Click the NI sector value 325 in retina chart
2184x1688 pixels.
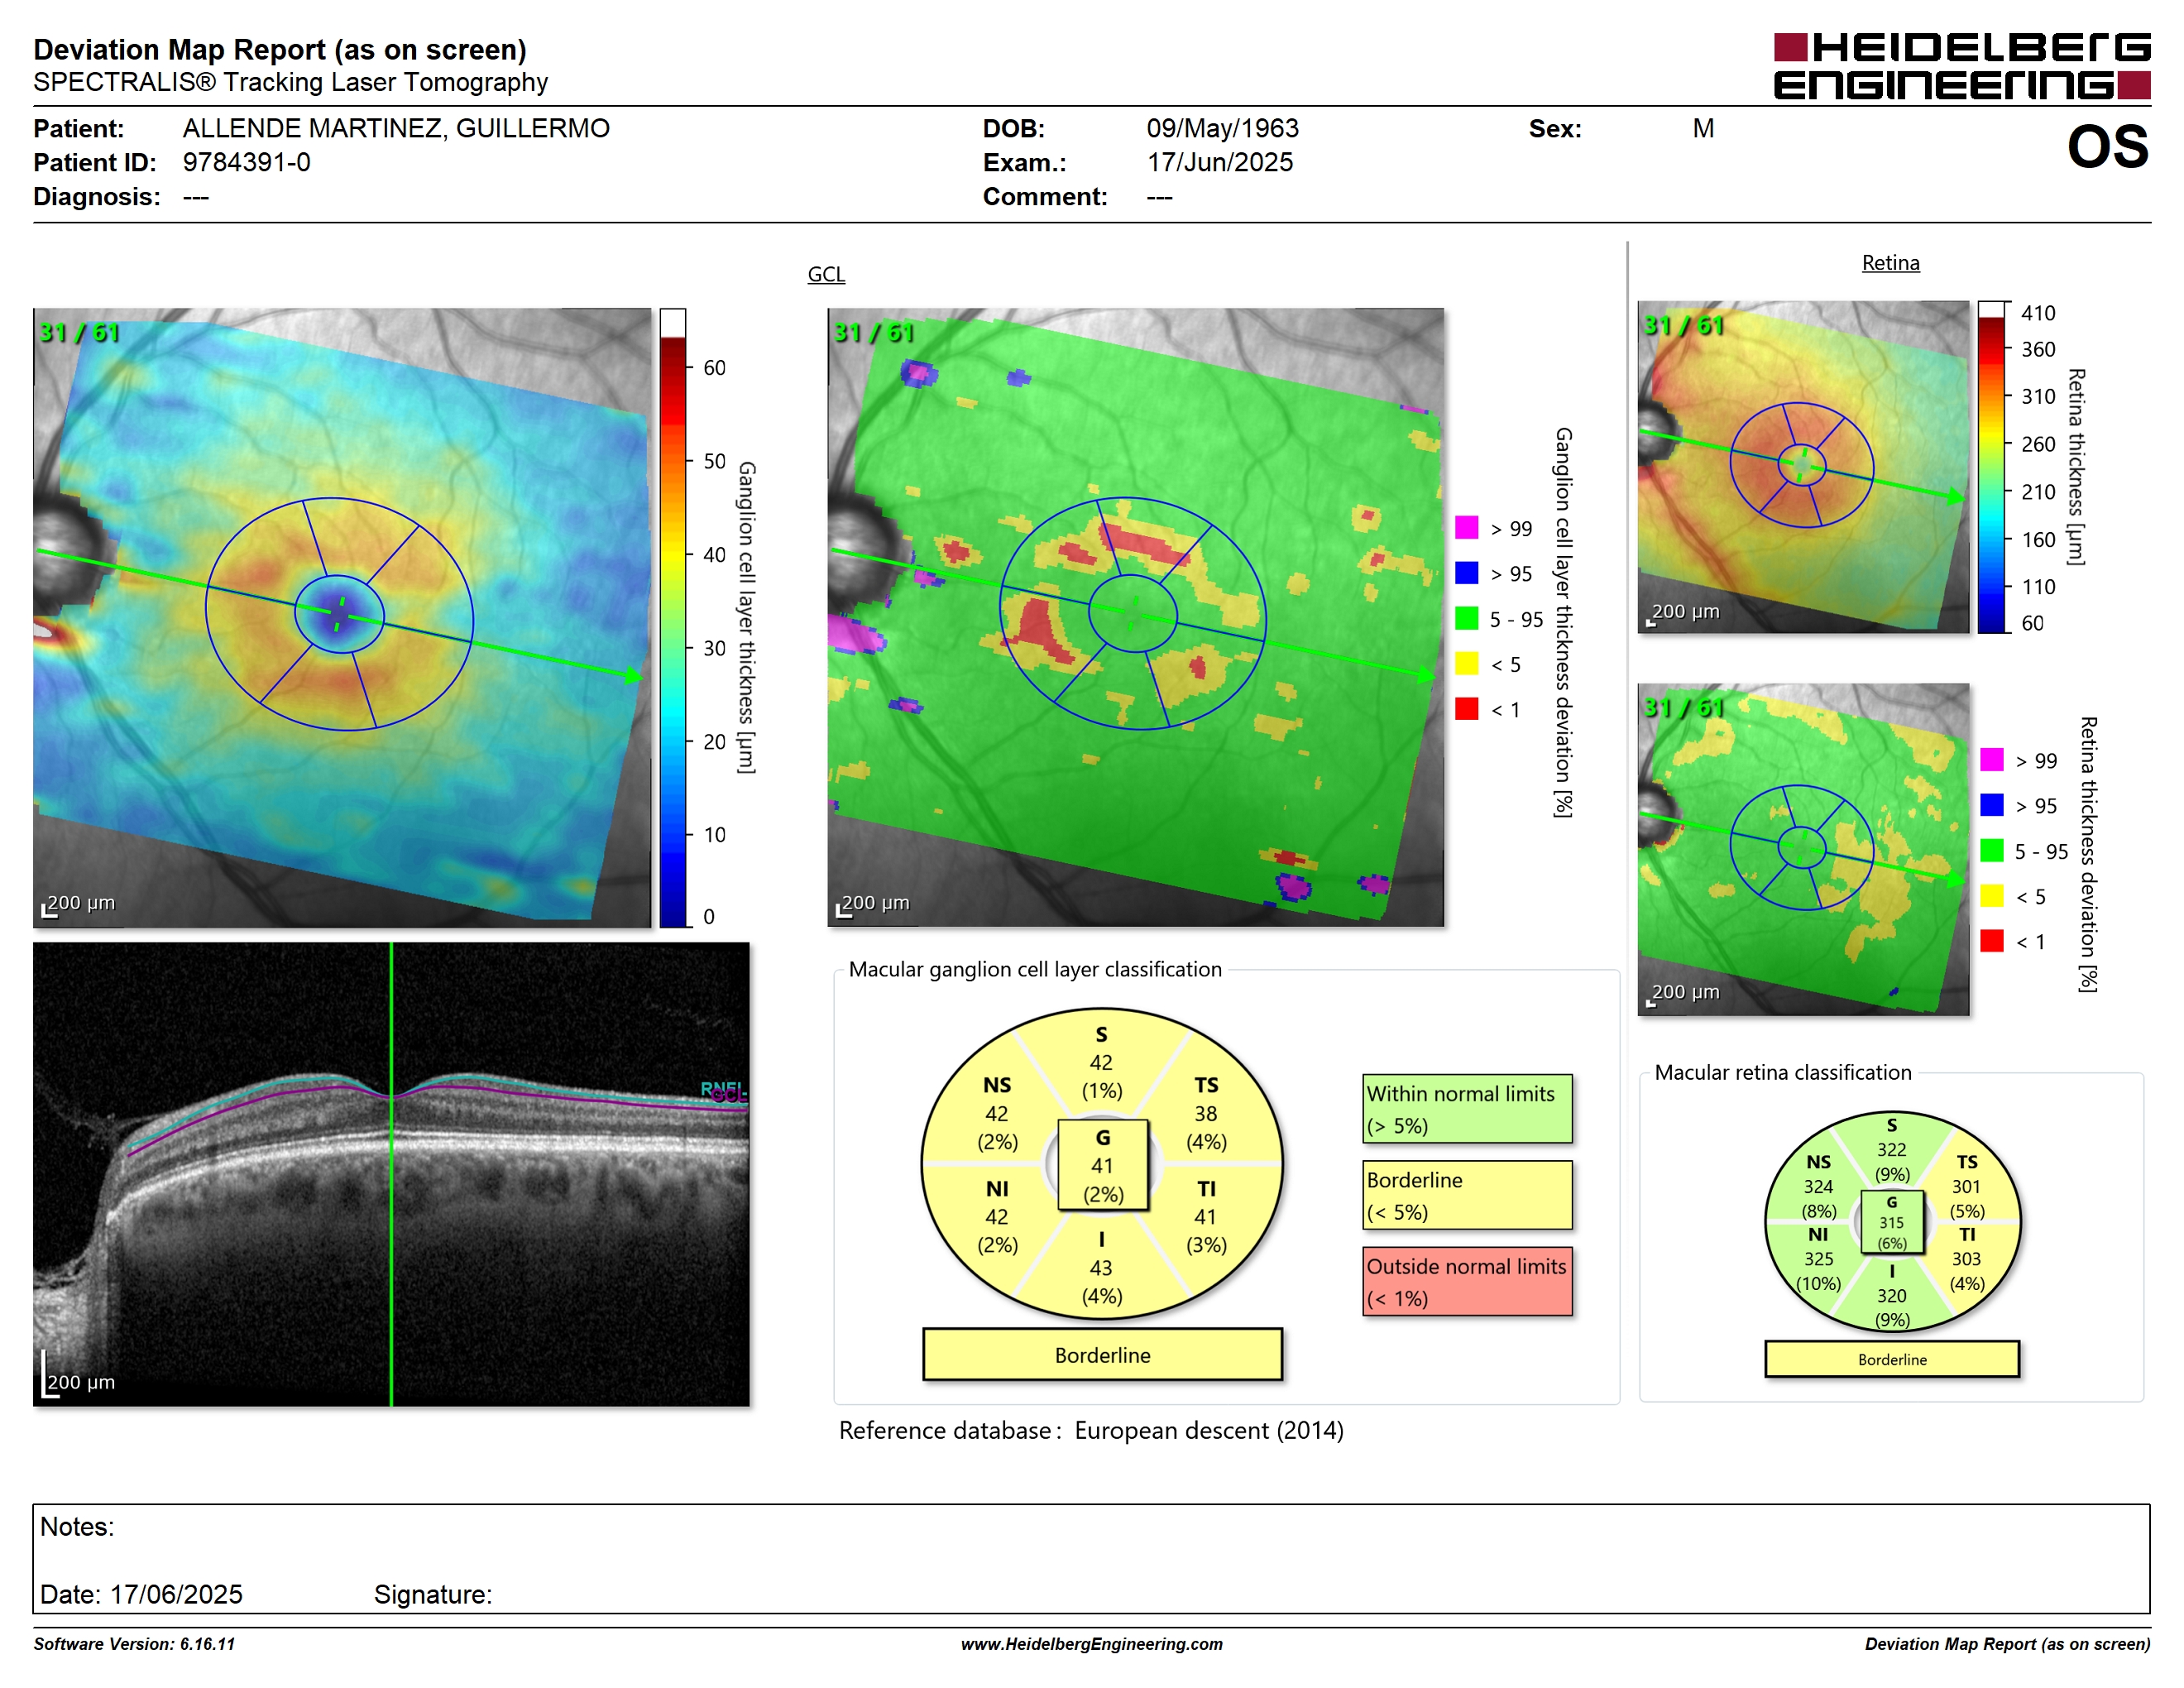(1818, 1259)
